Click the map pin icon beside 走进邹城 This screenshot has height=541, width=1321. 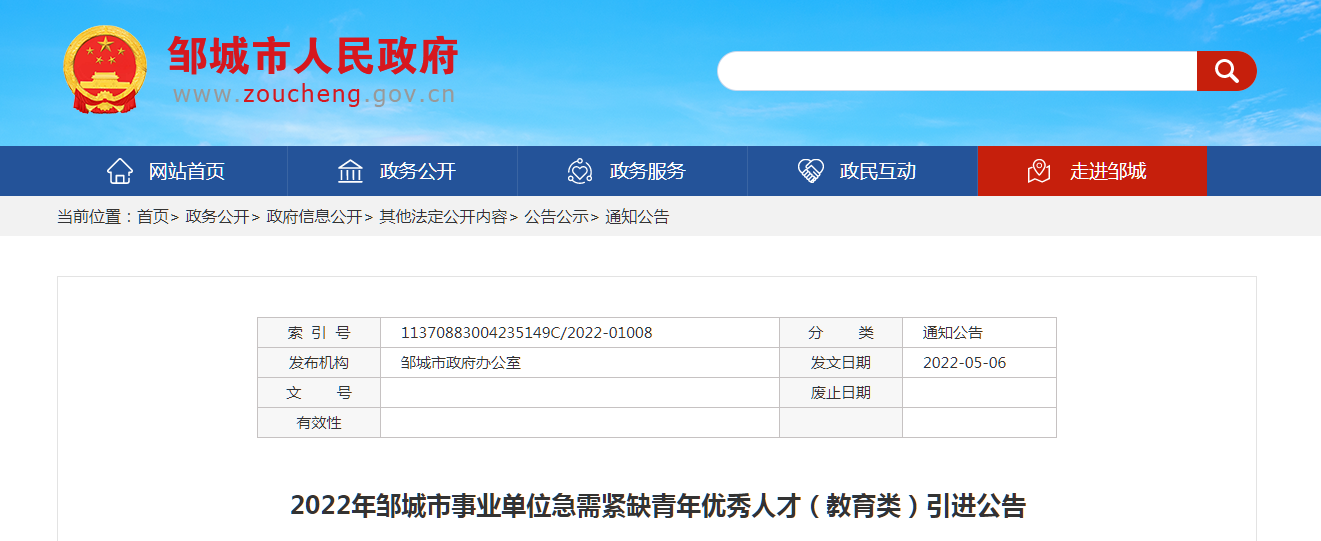coord(1039,171)
